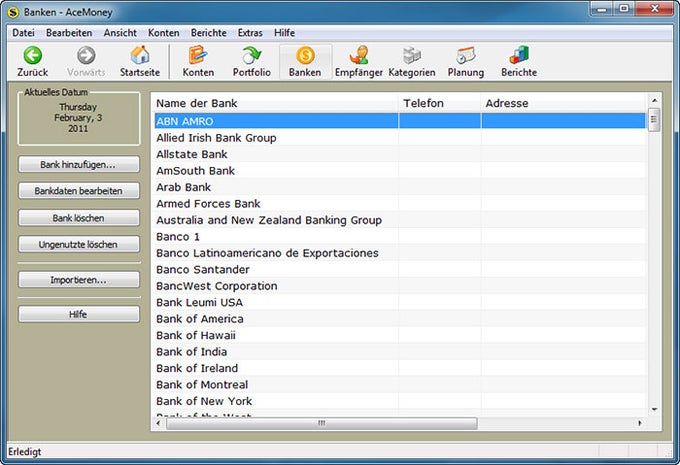The width and height of the screenshot is (680, 465).
Task: Open the Konten accounts icon
Action: coord(198,56)
